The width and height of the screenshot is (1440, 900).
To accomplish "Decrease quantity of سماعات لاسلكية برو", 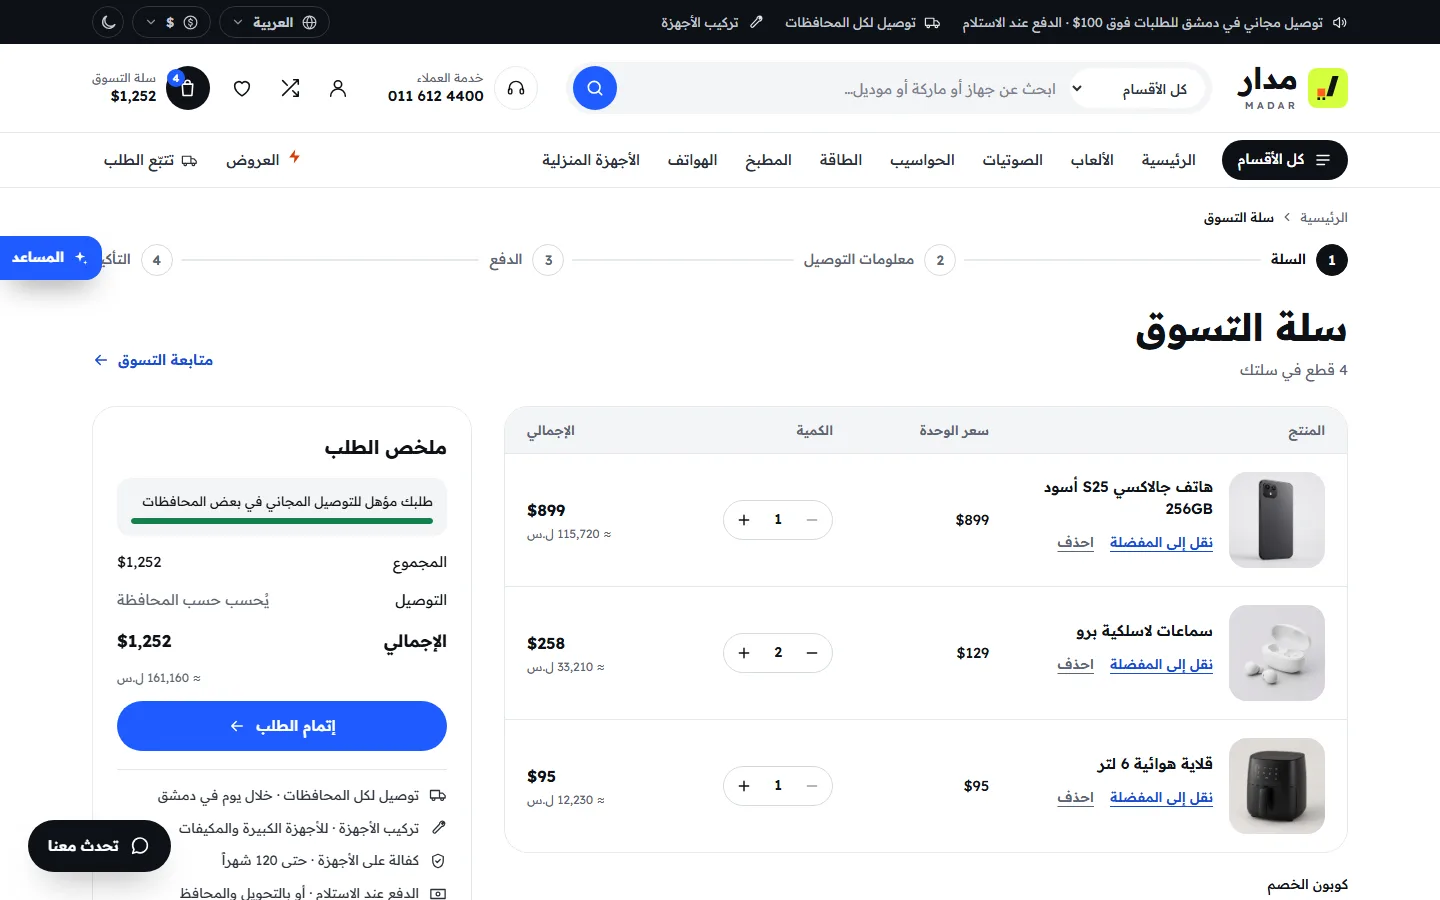I will pos(812,653).
